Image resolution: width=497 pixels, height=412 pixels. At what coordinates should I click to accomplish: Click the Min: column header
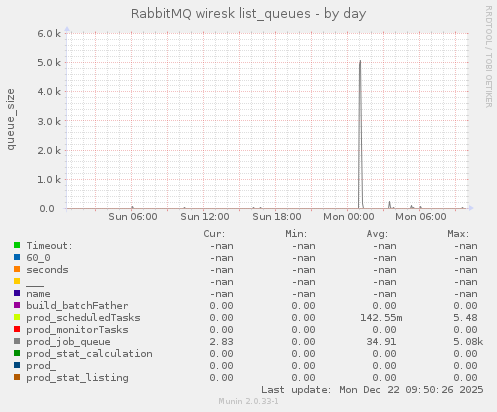point(296,234)
